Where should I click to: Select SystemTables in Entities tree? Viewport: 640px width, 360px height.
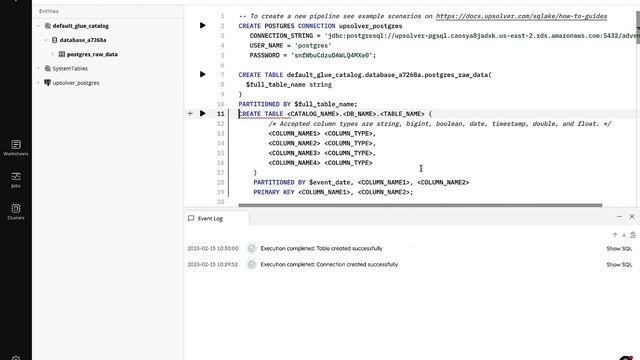70,69
